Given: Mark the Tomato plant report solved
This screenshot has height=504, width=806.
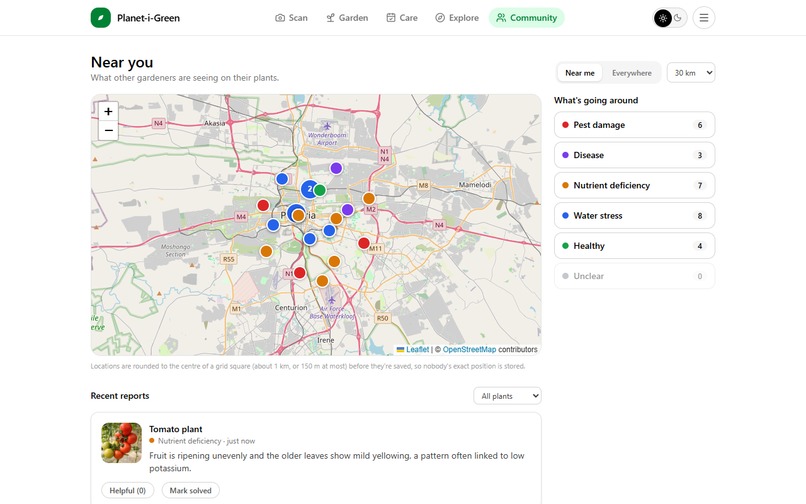Looking at the screenshot, I should point(191,491).
